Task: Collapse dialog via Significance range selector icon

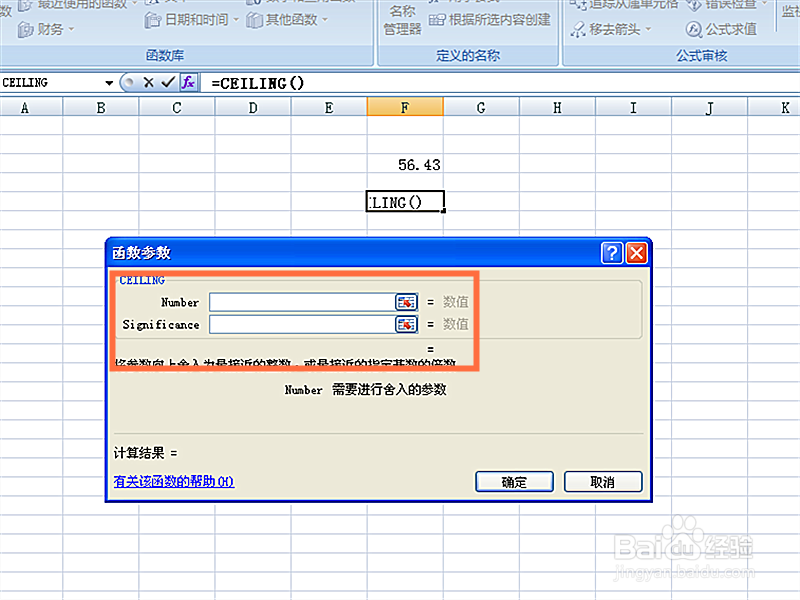Action: (407, 324)
